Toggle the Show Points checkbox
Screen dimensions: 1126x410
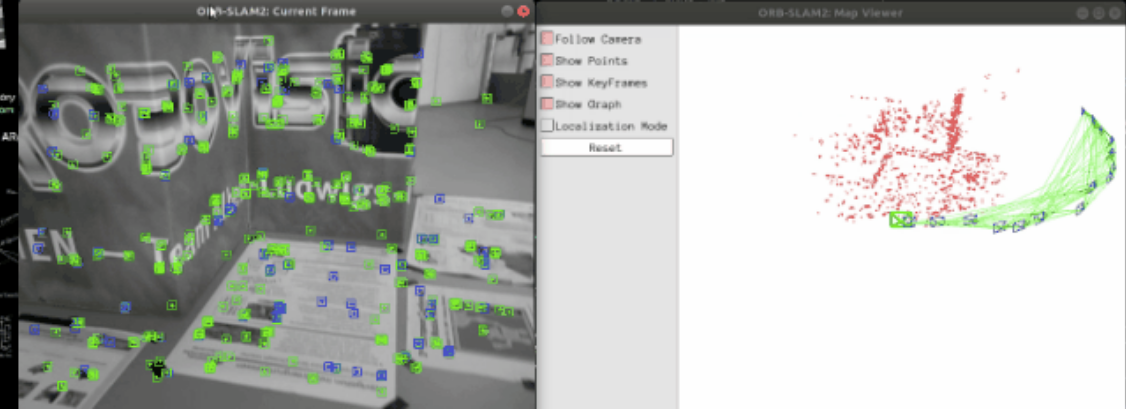[547, 60]
